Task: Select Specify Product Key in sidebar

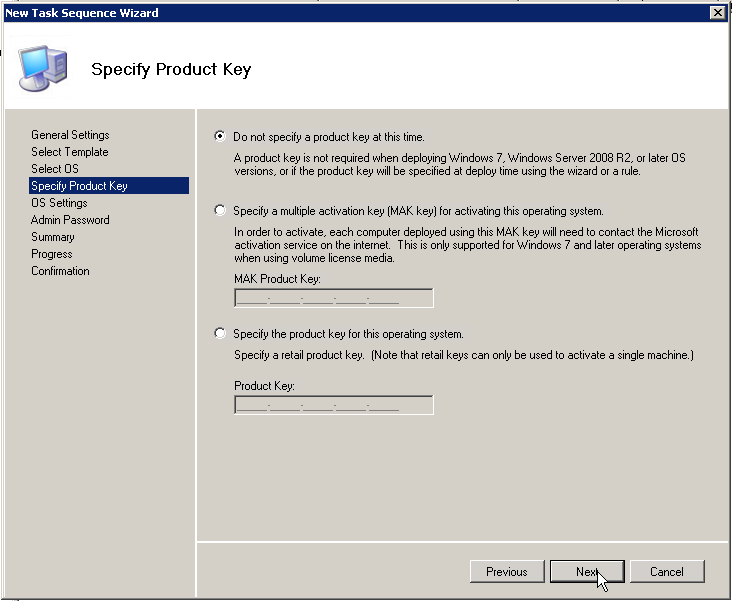Action: (x=79, y=186)
